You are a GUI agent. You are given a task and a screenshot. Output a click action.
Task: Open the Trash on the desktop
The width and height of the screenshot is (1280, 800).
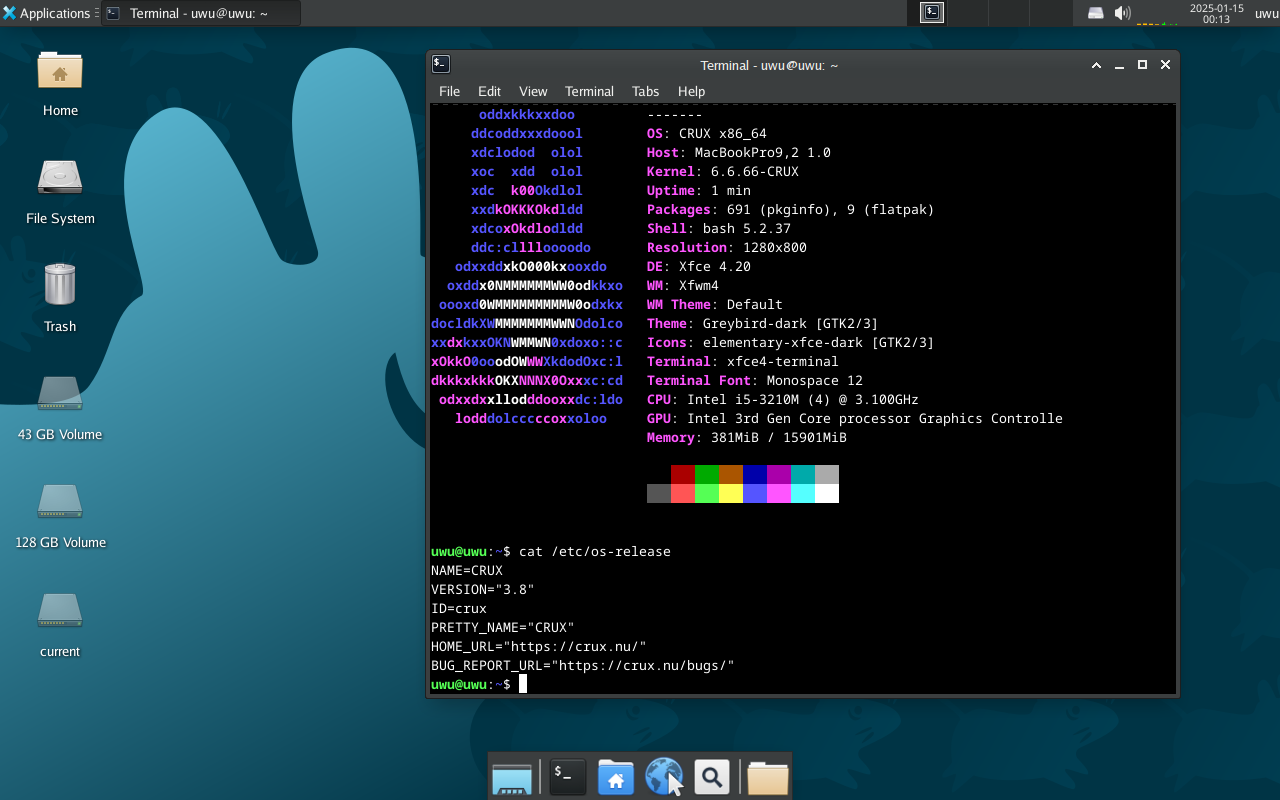click(x=60, y=286)
